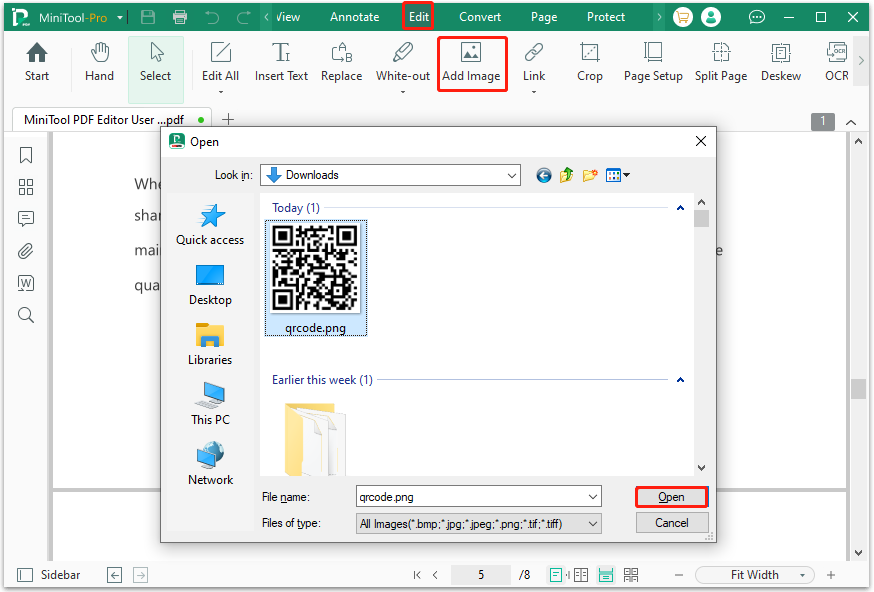Expand the Look in Downloads dropdown
Screen dimensions: 874x592
pos(512,175)
